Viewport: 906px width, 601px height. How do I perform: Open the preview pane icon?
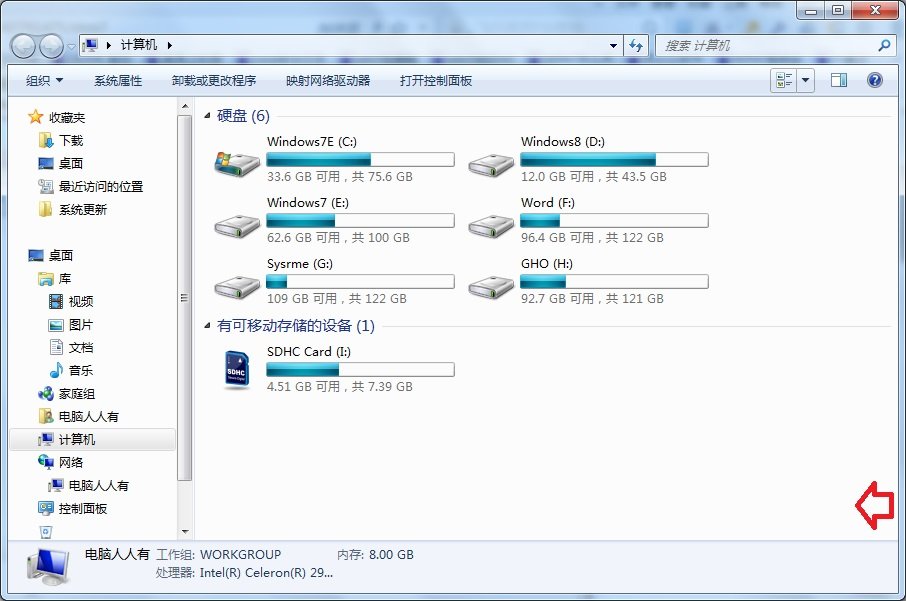click(839, 80)
